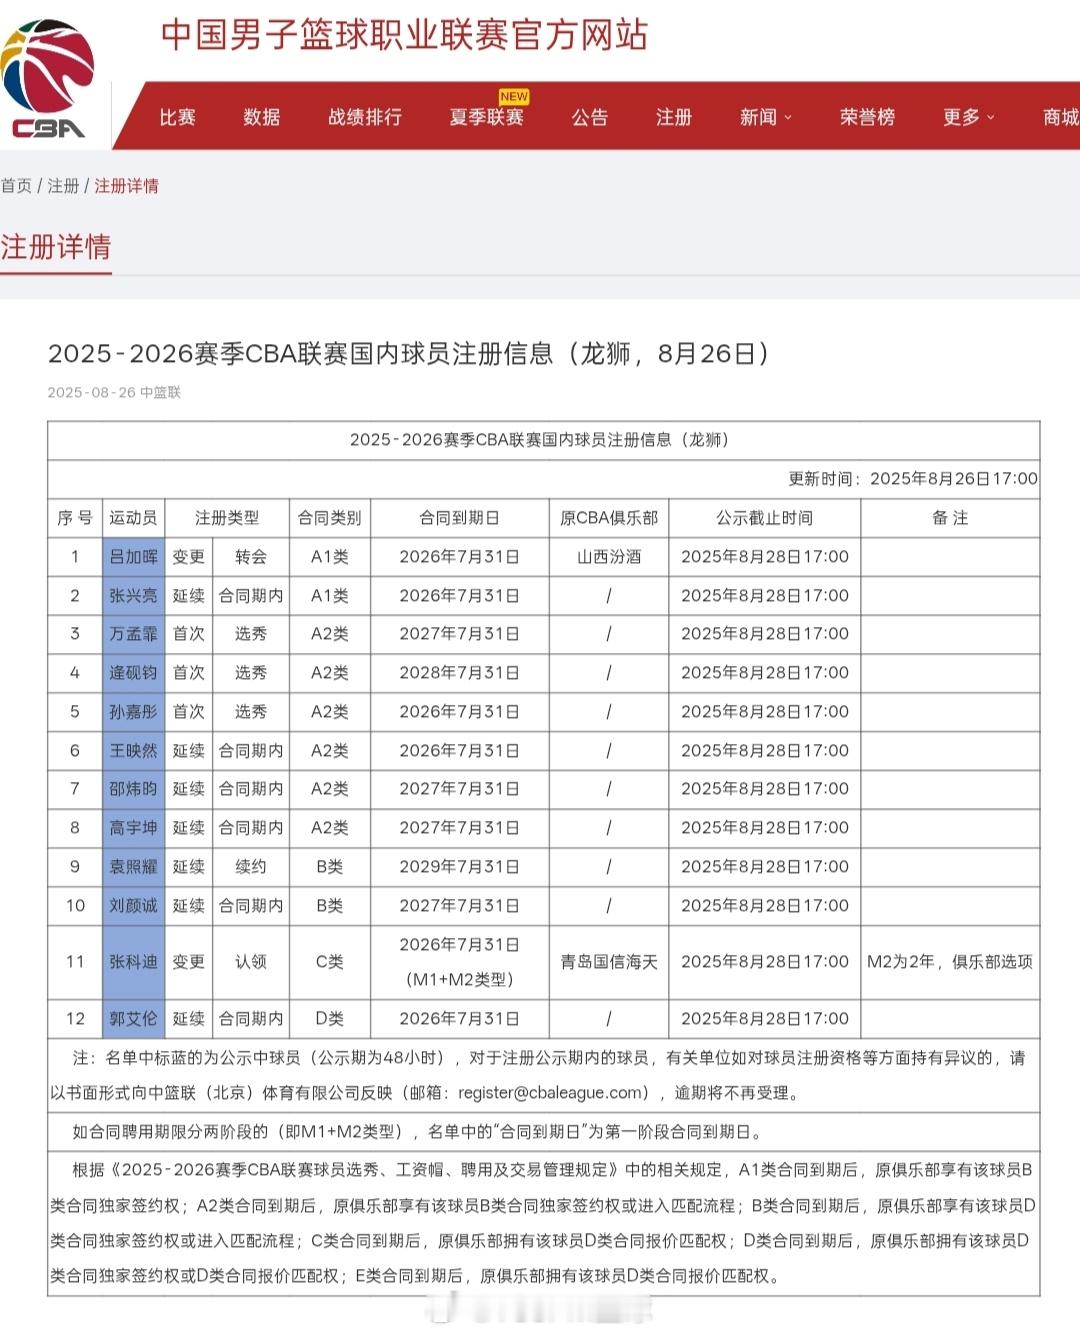1080x1334 pixels.
Task: Click the 注册类型 column header
Action: [227, 518]
